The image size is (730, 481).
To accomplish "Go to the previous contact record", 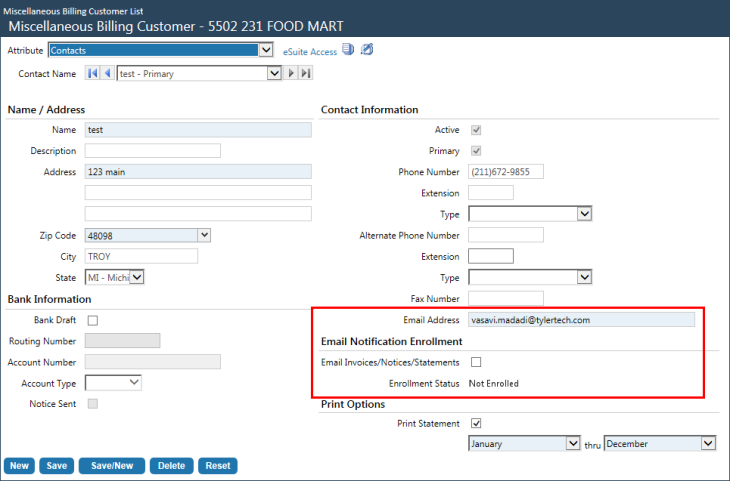I will pyautogui.click(x=107, y=73).
